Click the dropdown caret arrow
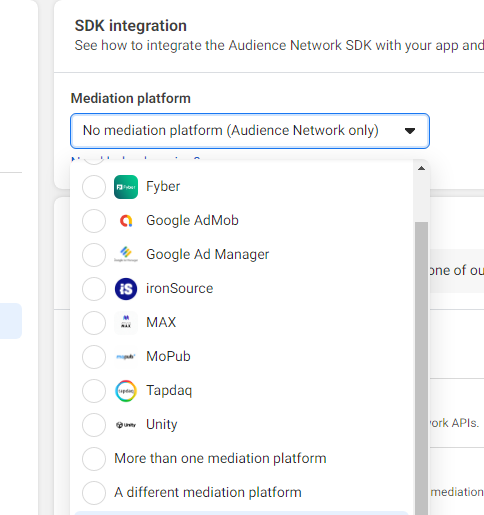This screenshot has width=484, height=515. (x=410, y=131)
